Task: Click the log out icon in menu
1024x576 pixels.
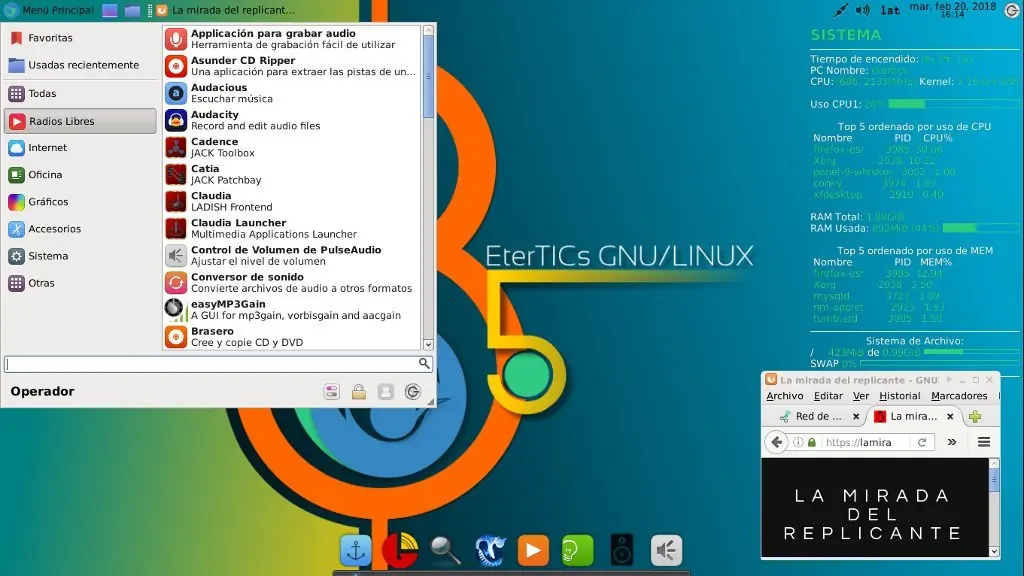Action: click(413, 392)
